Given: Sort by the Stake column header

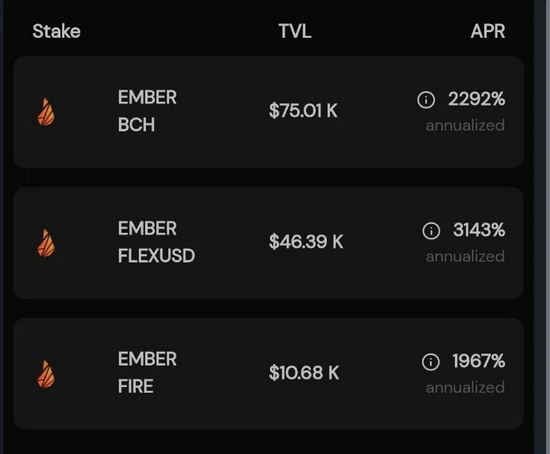Looking at the screenshot, I should click(56, 31).
